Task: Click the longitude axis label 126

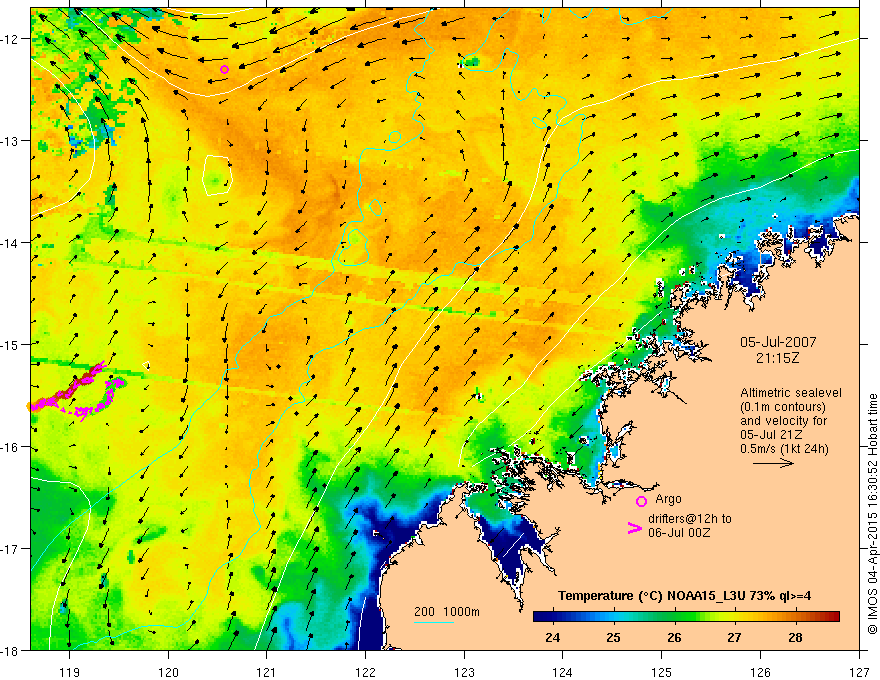Action: 760,672
